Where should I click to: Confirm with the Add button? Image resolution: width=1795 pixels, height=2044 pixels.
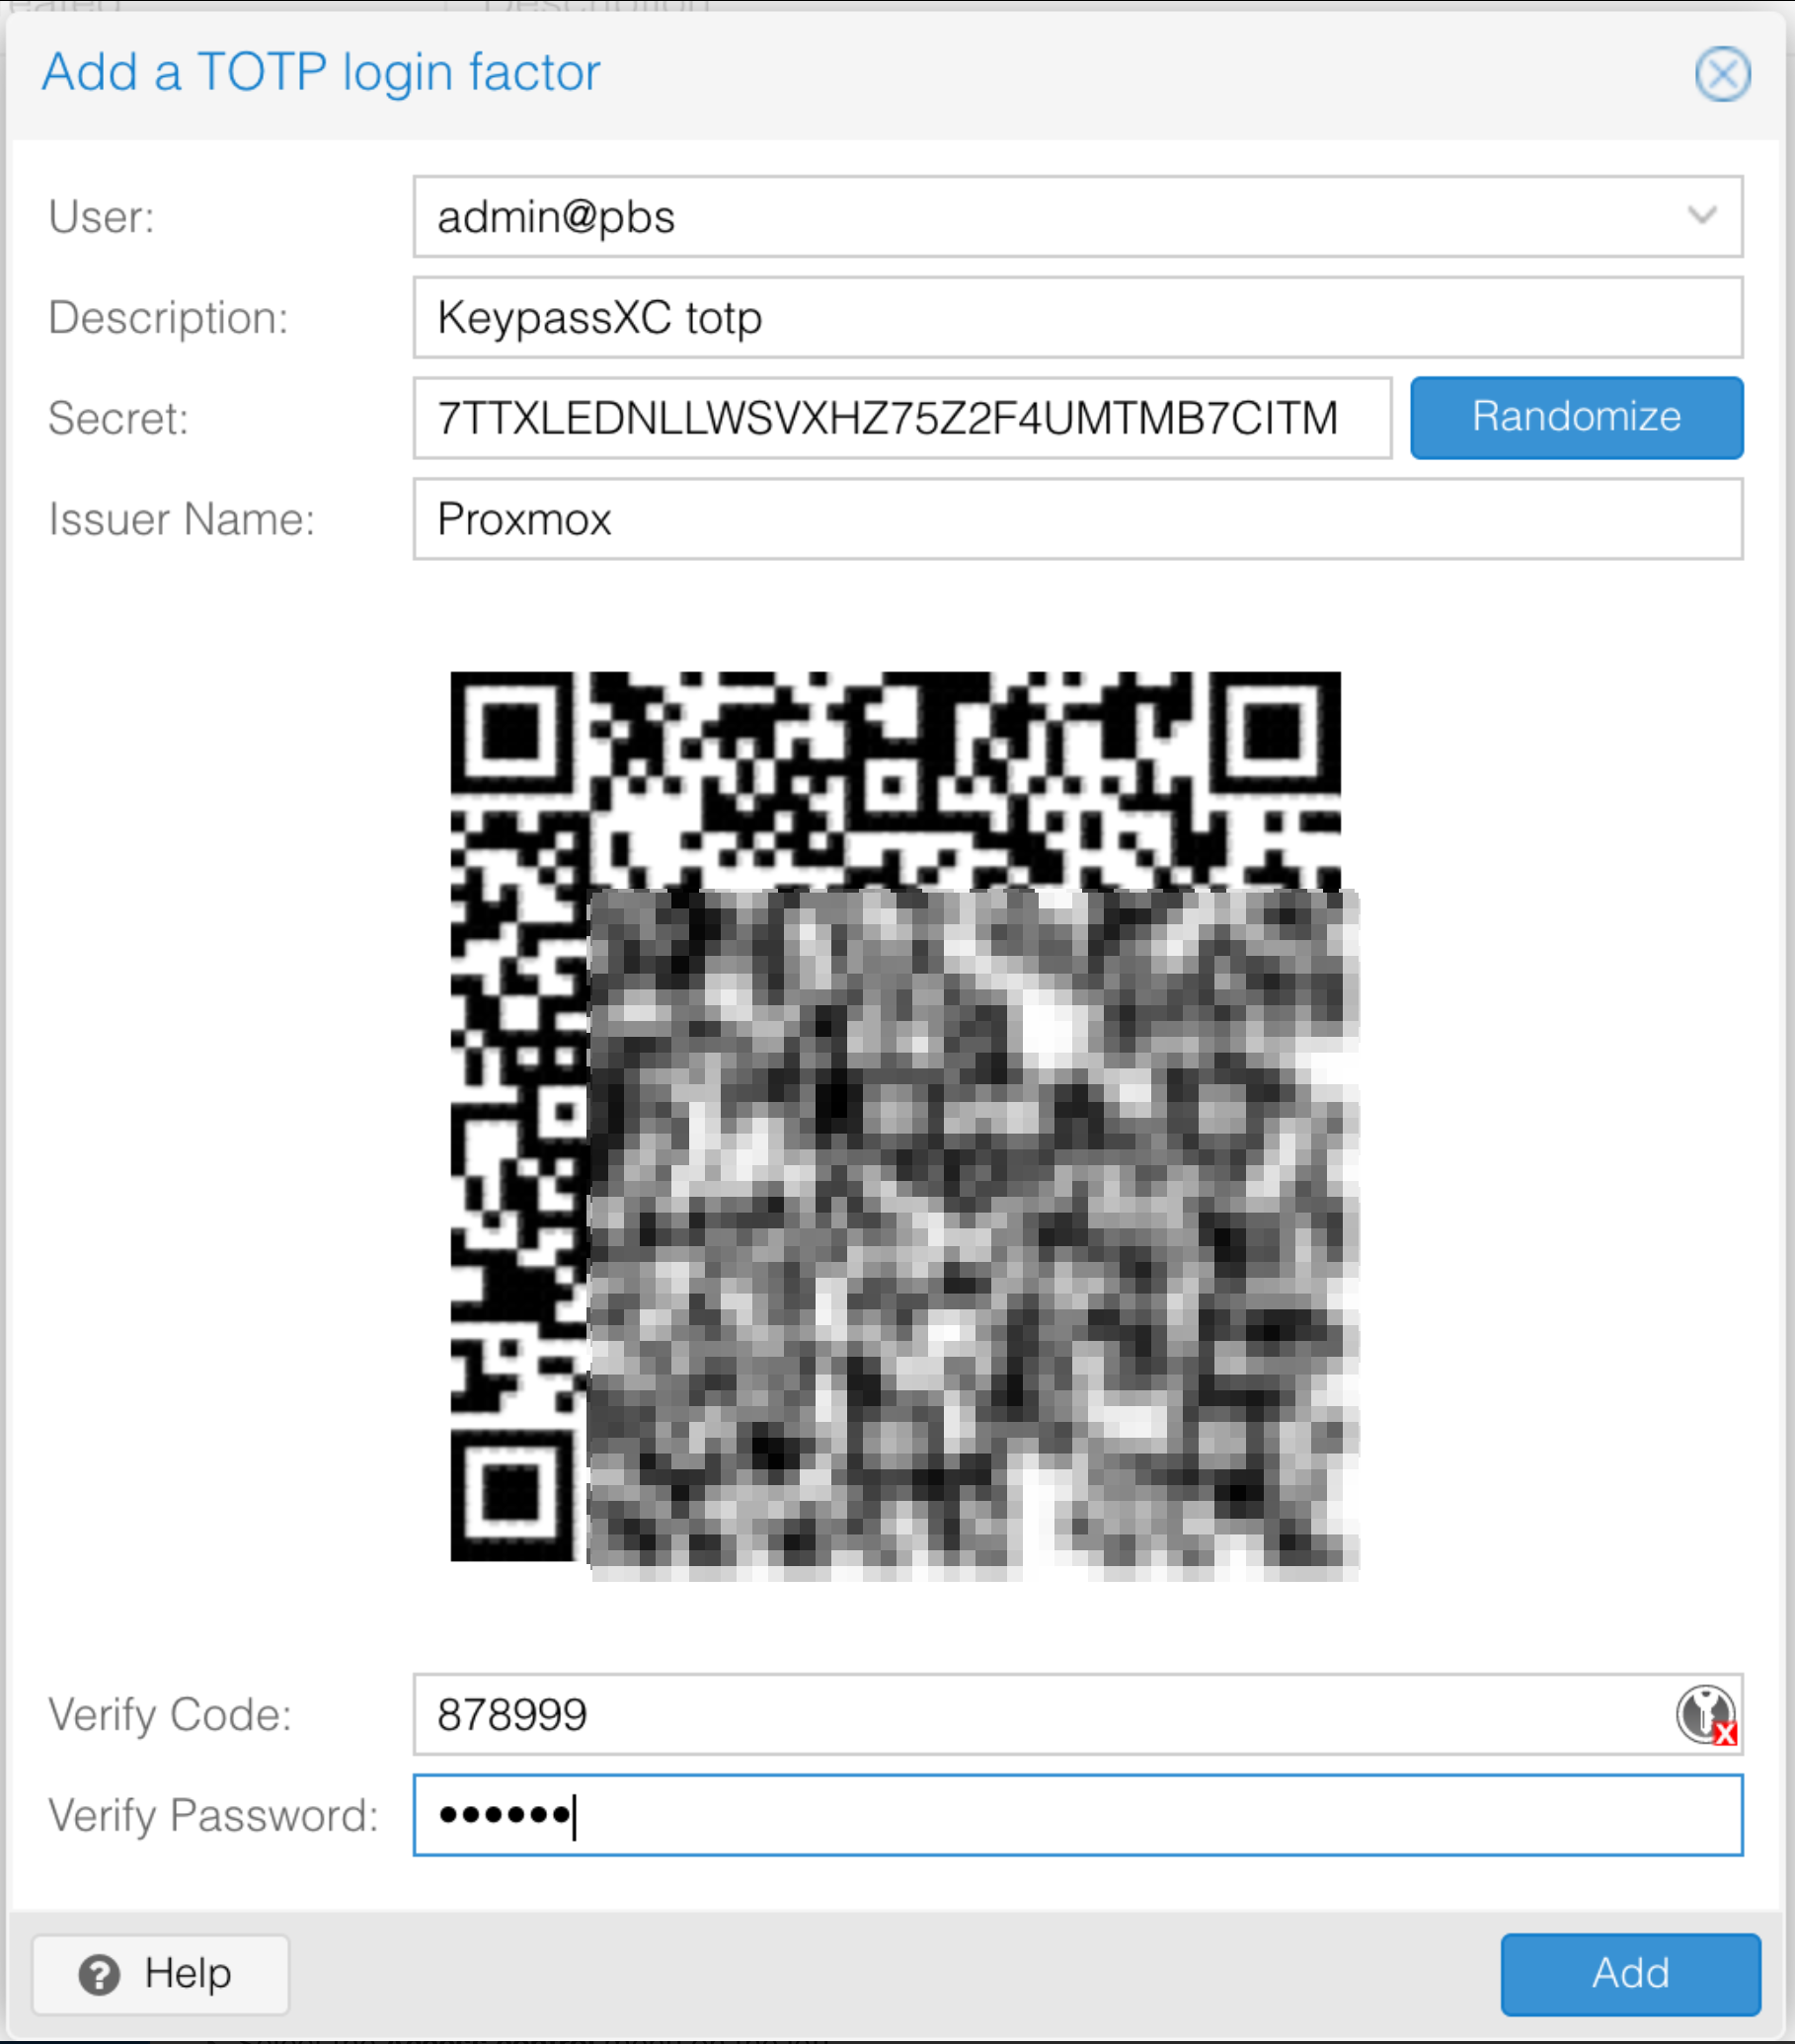pos(1630,1973)
